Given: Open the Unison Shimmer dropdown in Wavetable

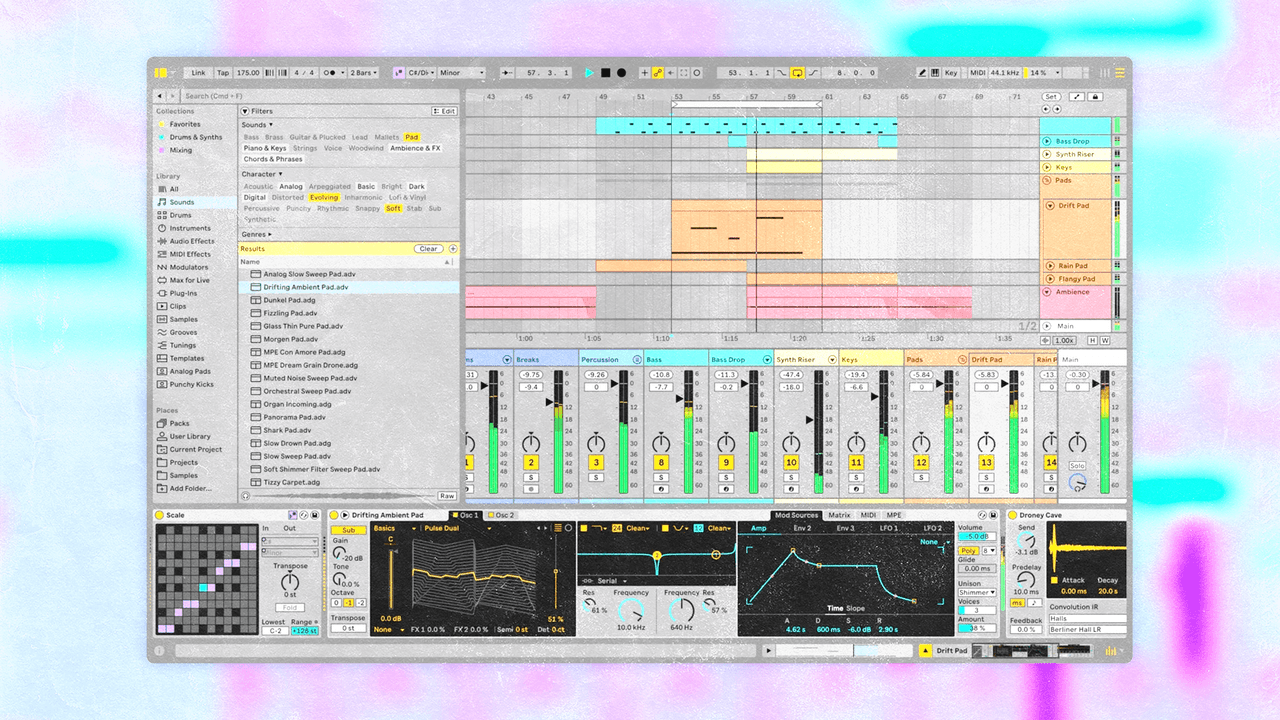Looking at the screenshot, I should click(x=977, y=592).
